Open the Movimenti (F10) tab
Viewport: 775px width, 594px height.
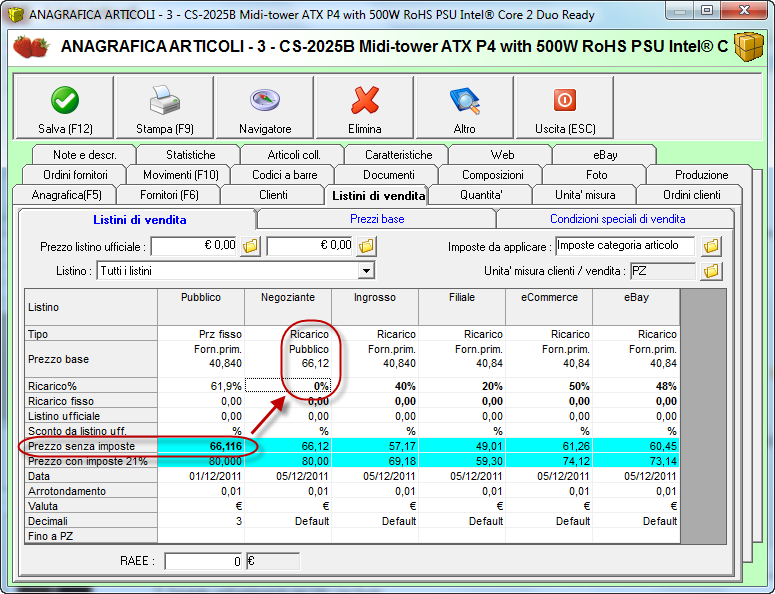tap(180, 175)
